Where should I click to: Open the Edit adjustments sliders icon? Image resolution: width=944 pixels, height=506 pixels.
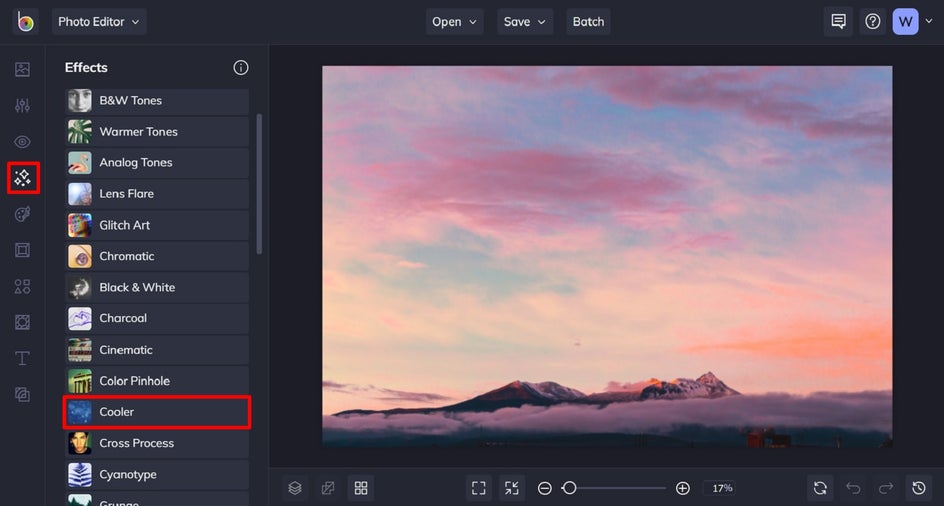[x=22, y=106]
